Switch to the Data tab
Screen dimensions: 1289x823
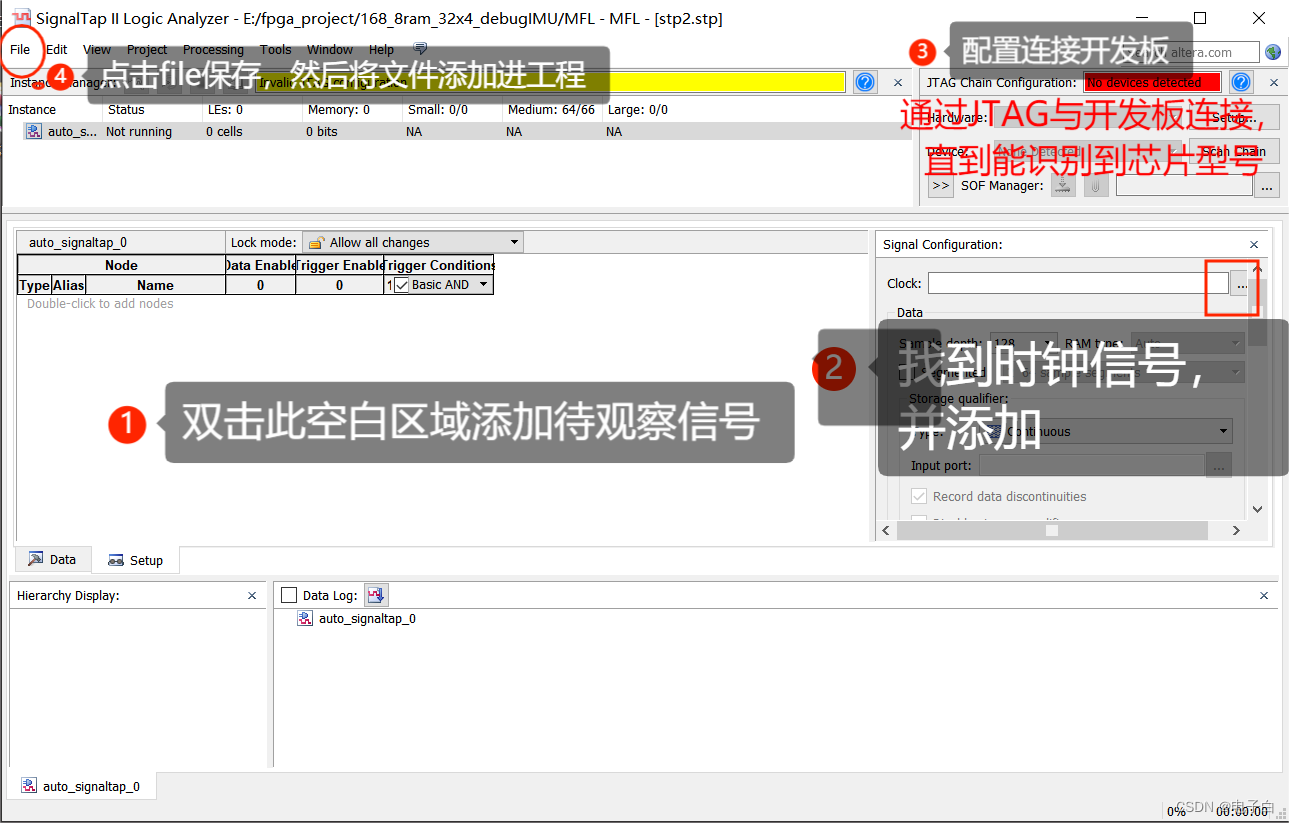pyautogui.click(x=52, y=560)
